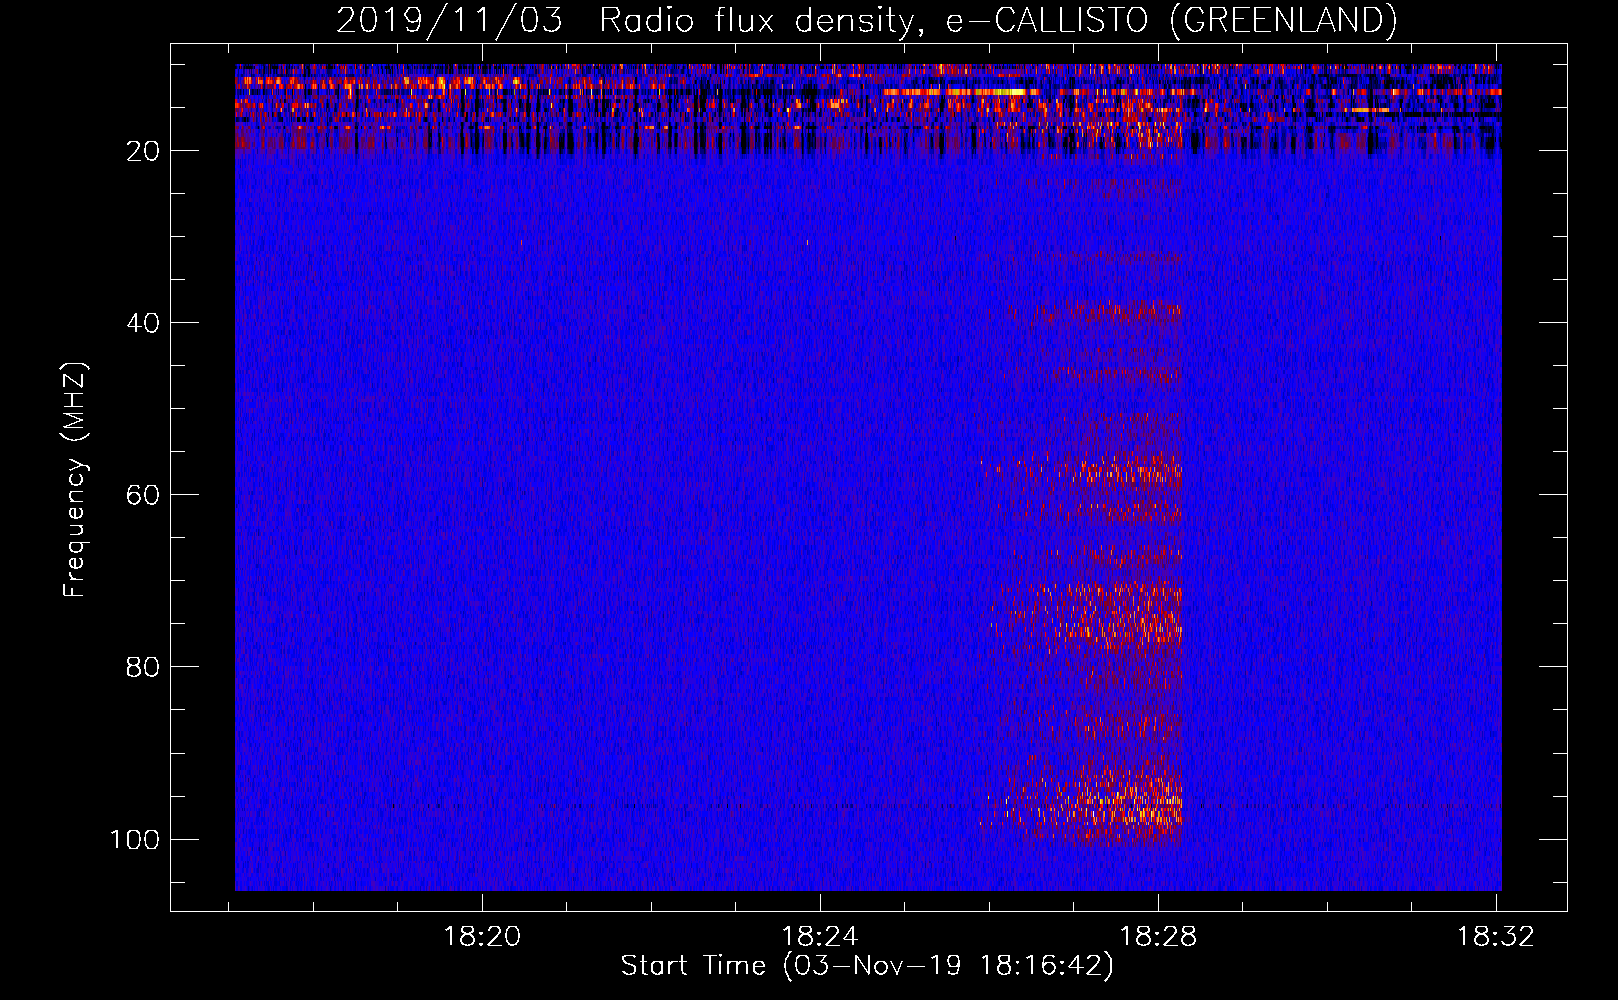1618x1000 pixels.
Task: Click the 100 MHz frequency tick label
Action: point(135,839)
